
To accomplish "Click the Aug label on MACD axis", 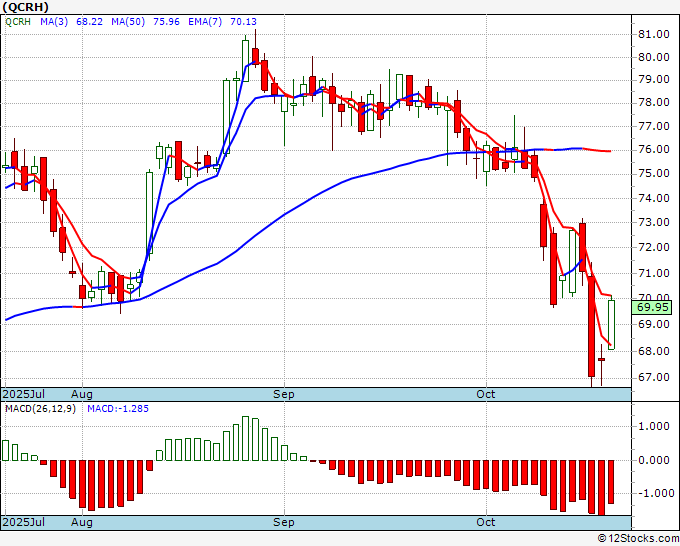I will (82, 522).
